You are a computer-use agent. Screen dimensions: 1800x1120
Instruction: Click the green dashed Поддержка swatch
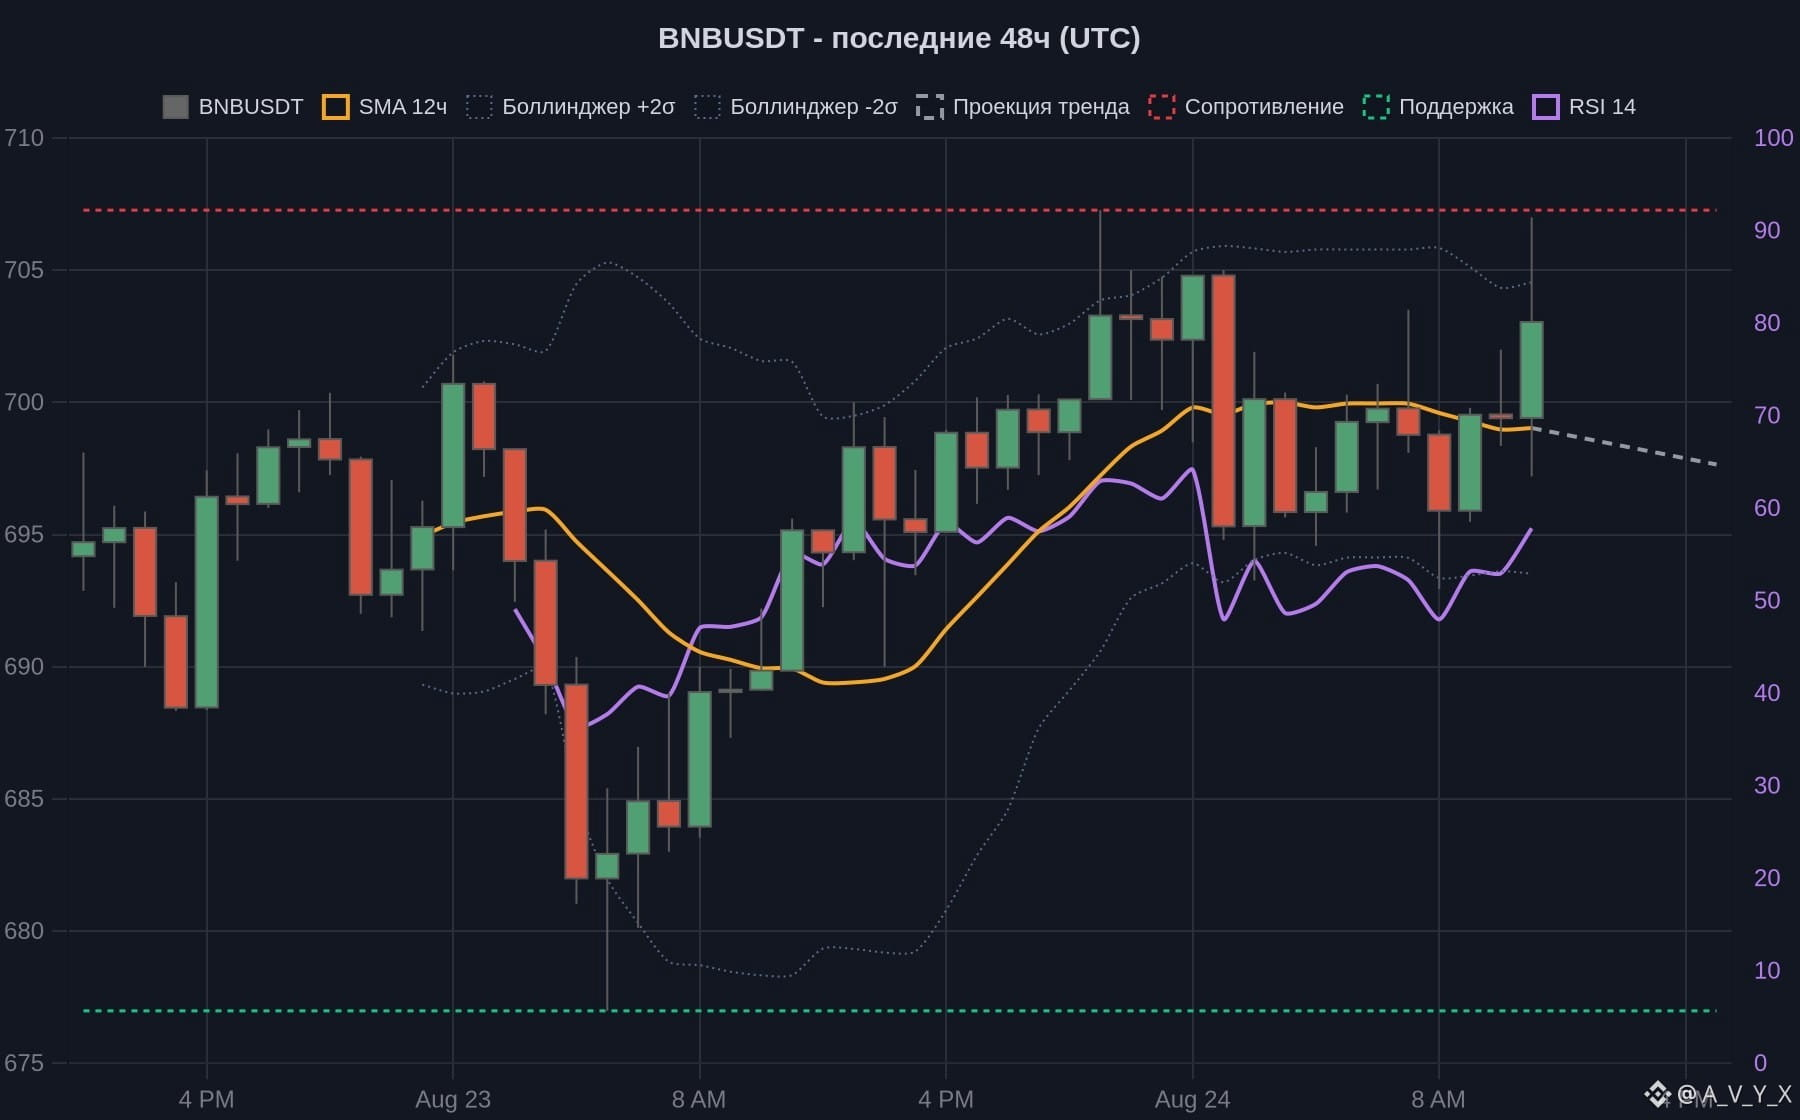(1376, 107)
